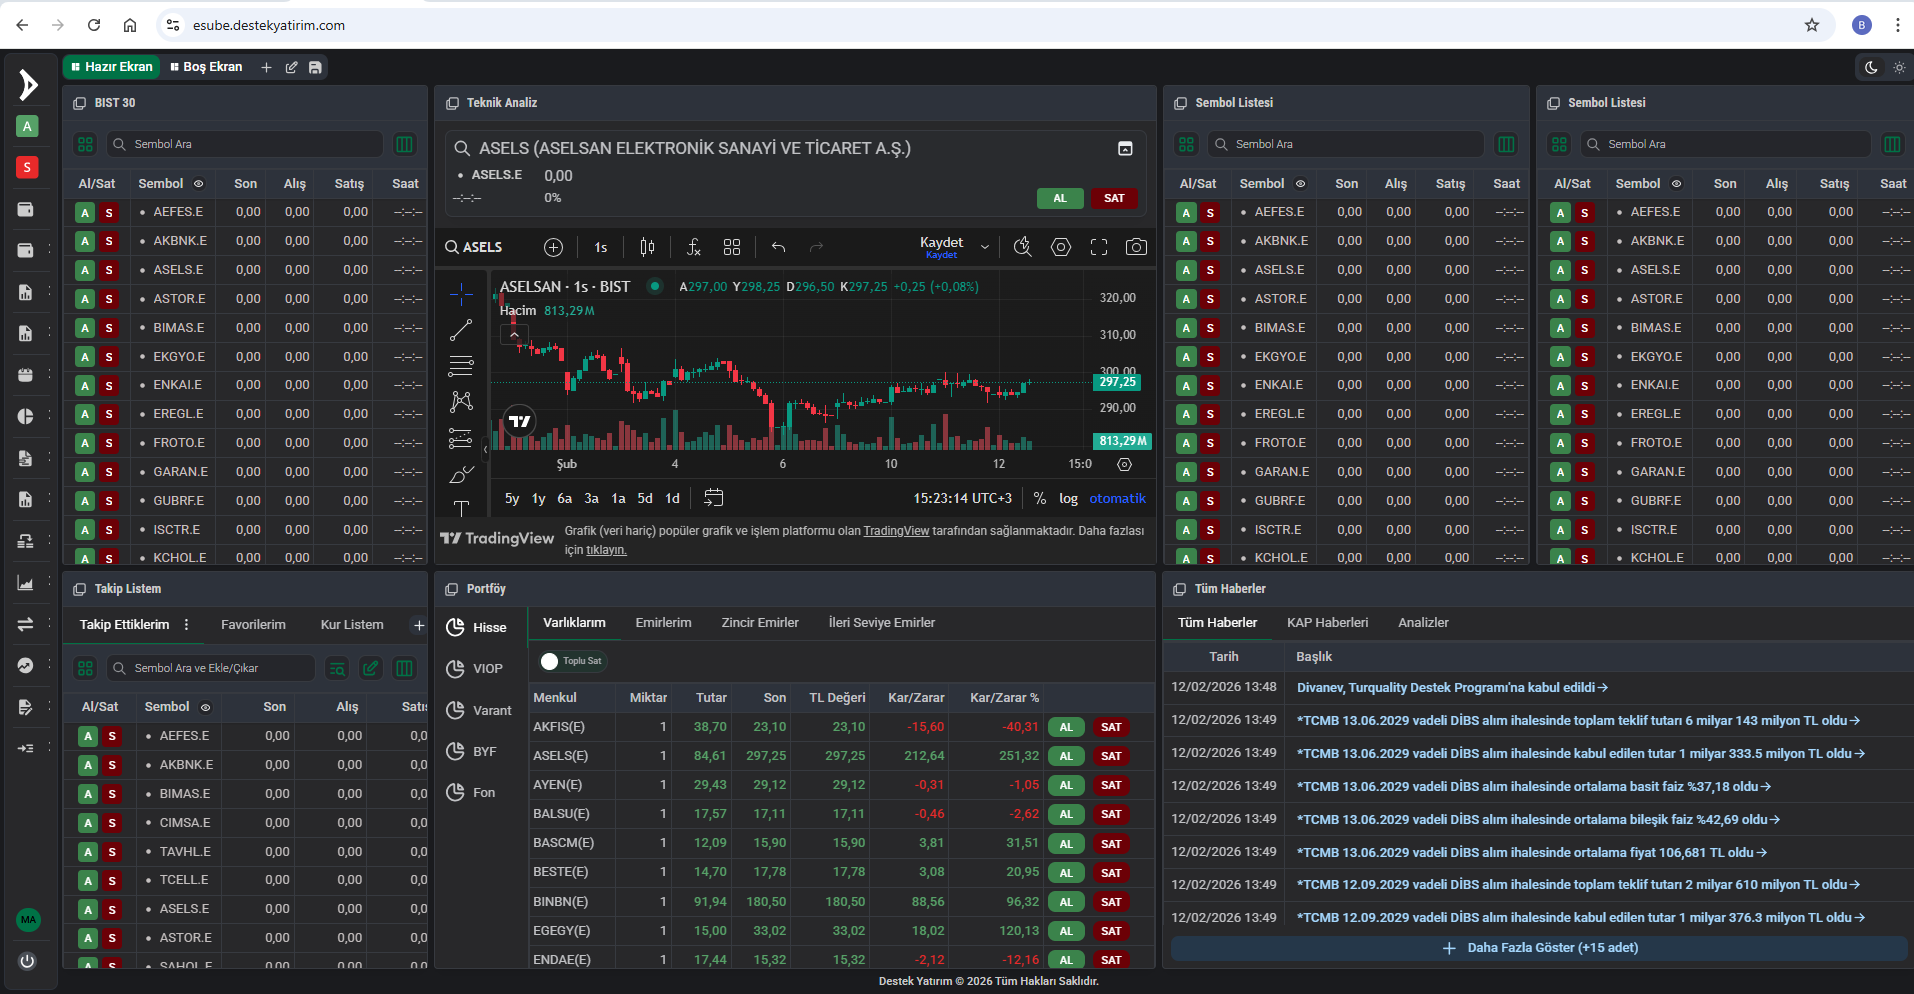Switch to the KAP Haberleri tab
Screen dimensions: 1914x994
coord(1327,622)
